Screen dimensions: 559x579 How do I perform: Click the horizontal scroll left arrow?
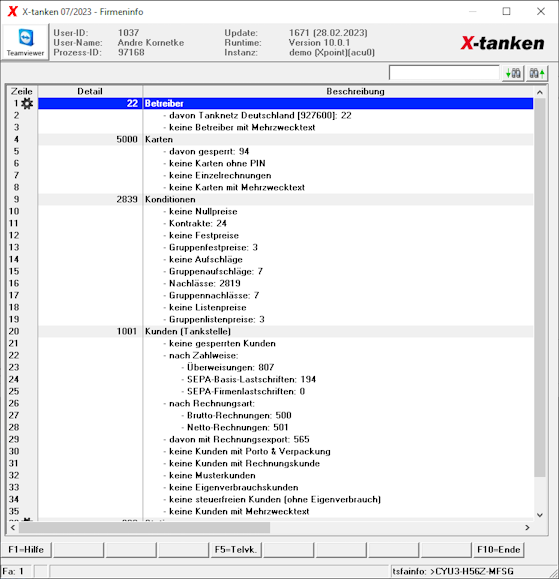point(13,528)
